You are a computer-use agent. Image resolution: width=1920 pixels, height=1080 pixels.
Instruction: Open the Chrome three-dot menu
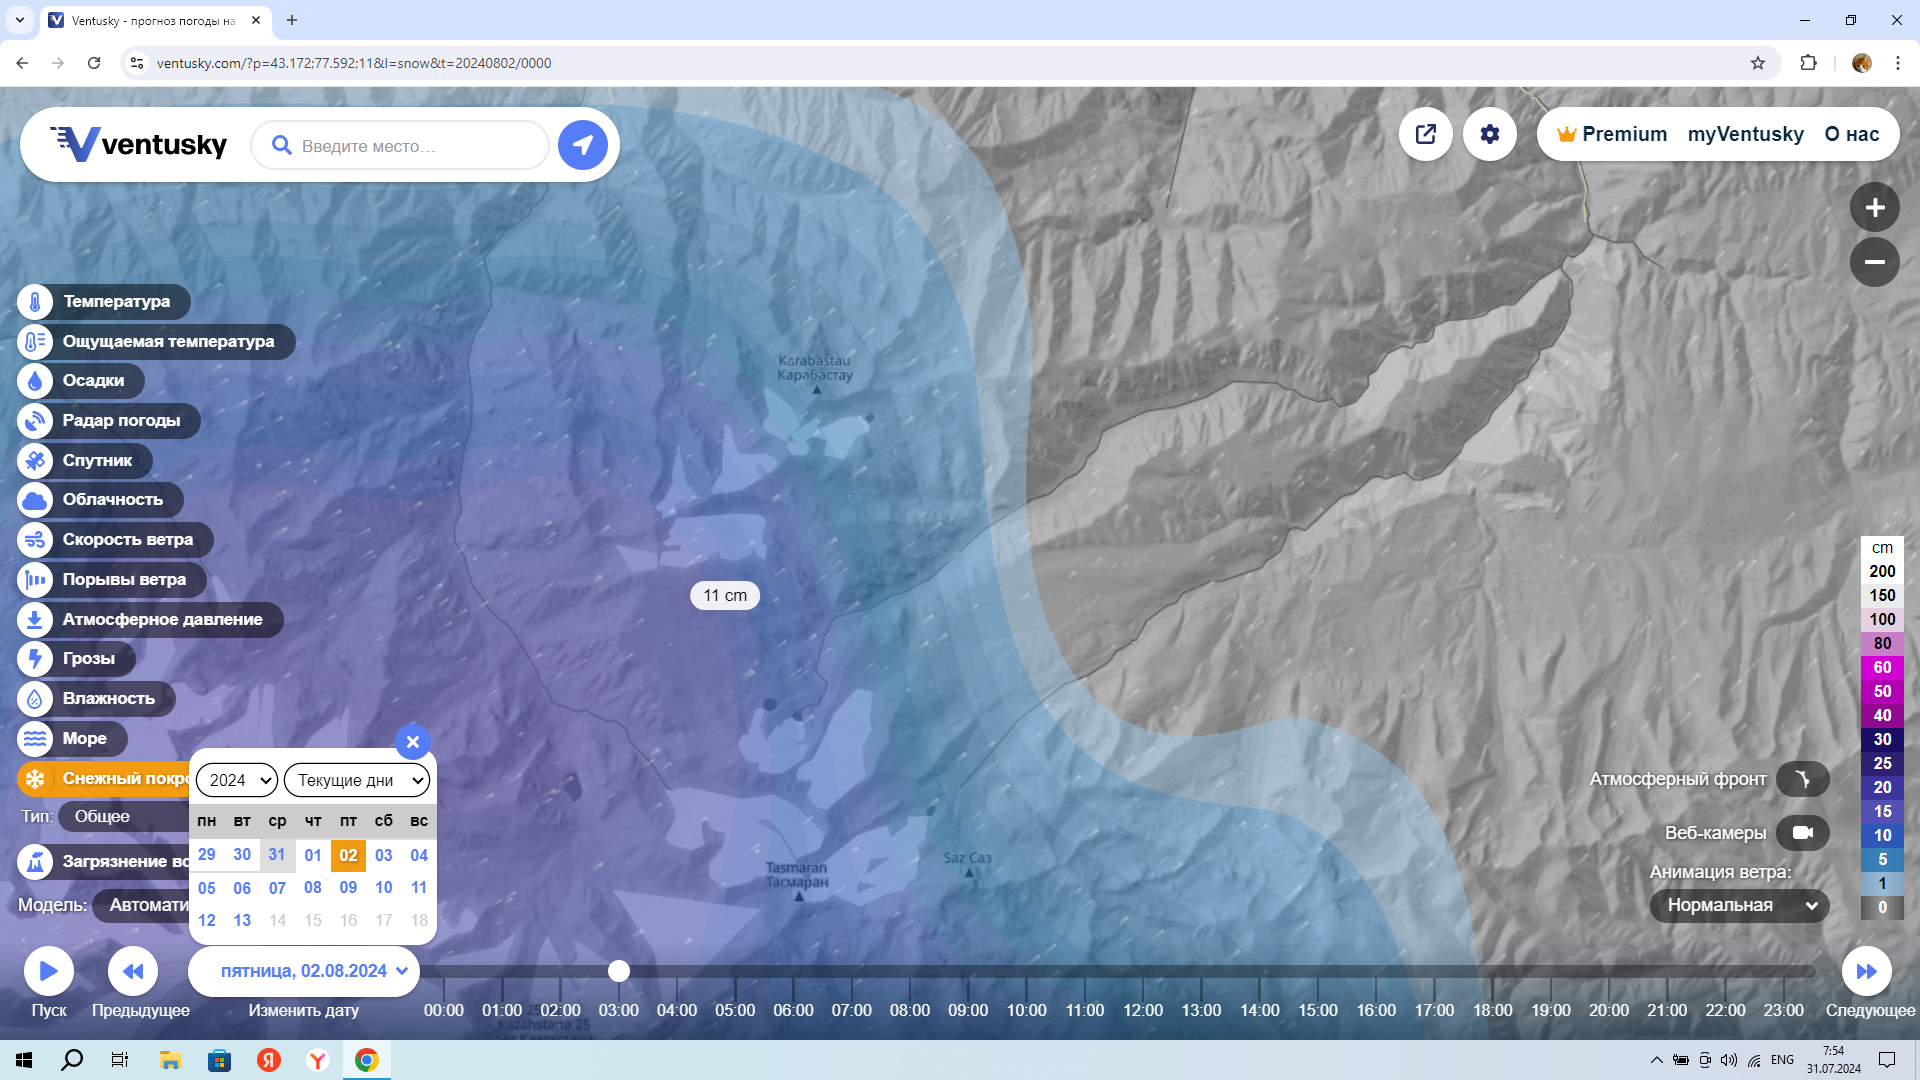point(1898,63)
